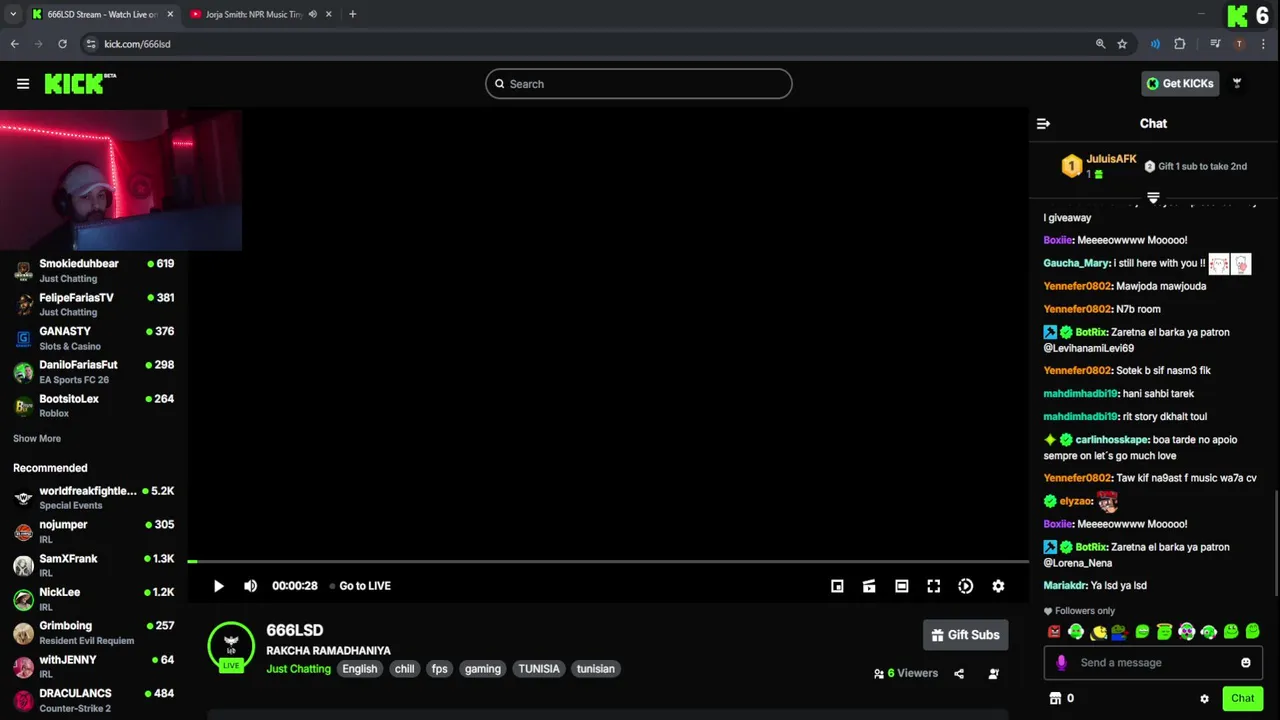Screen dimensions: 1280x720
Task: Select the tunisian tag
Action: click(596, 669)
